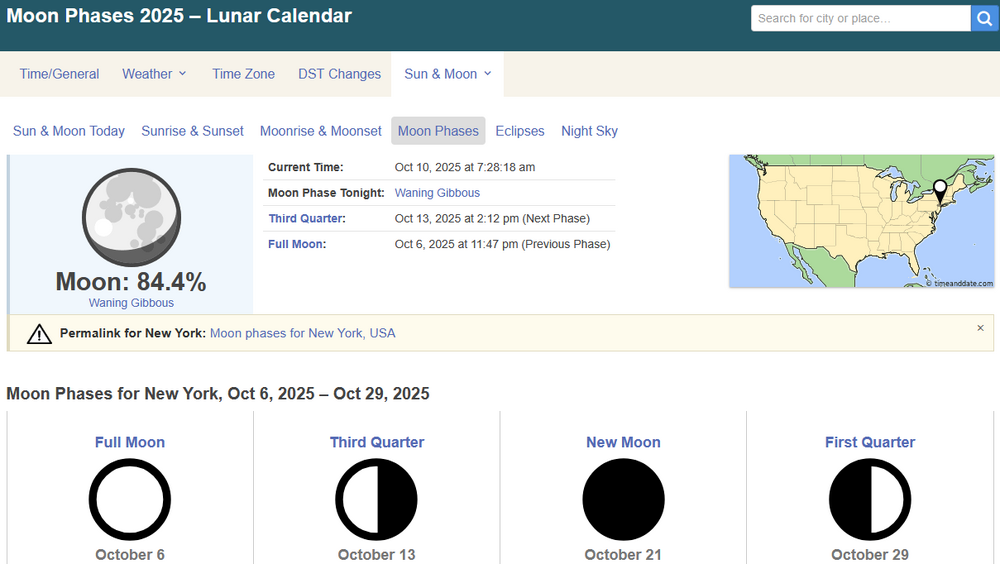
Task: Click the search magnifier button
Action: coord(984,18)
